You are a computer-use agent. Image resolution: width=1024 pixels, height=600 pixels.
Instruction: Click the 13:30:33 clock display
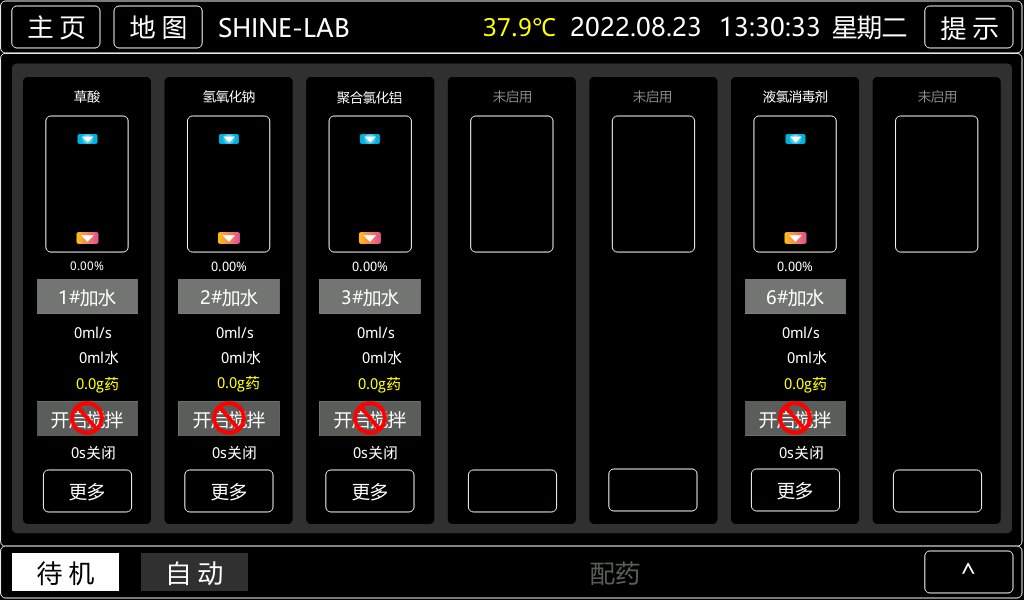769,27
